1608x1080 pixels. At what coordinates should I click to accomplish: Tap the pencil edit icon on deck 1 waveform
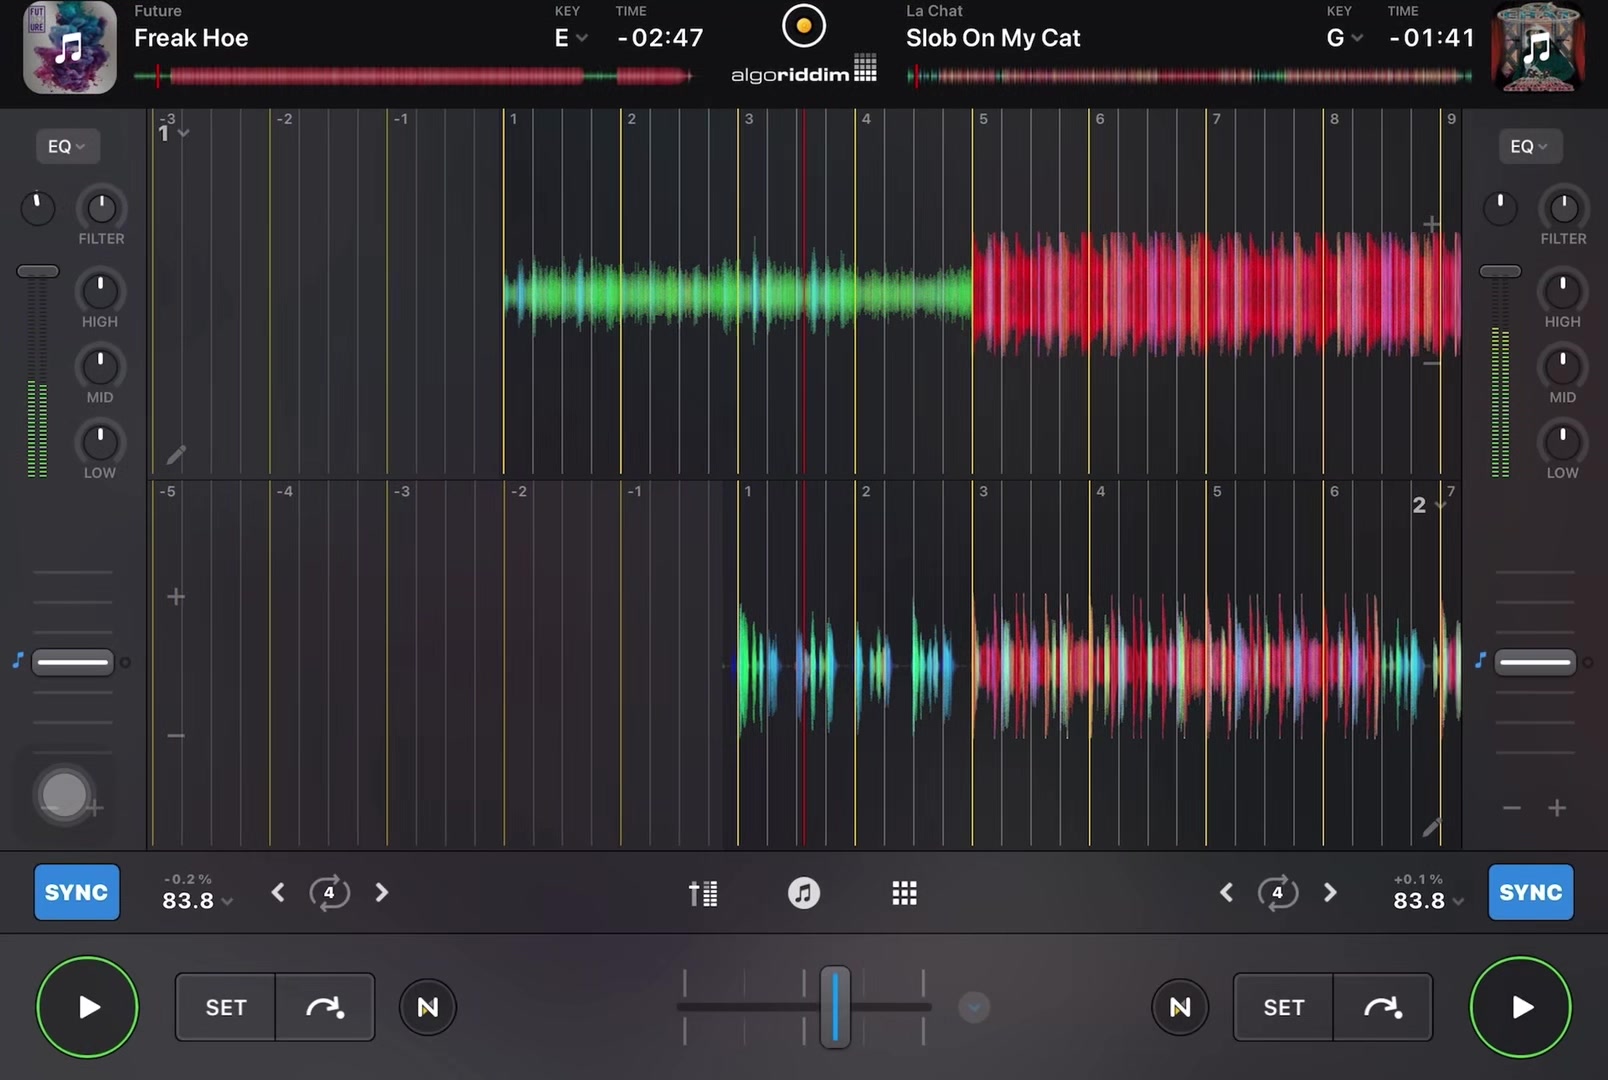pos(176,455)
